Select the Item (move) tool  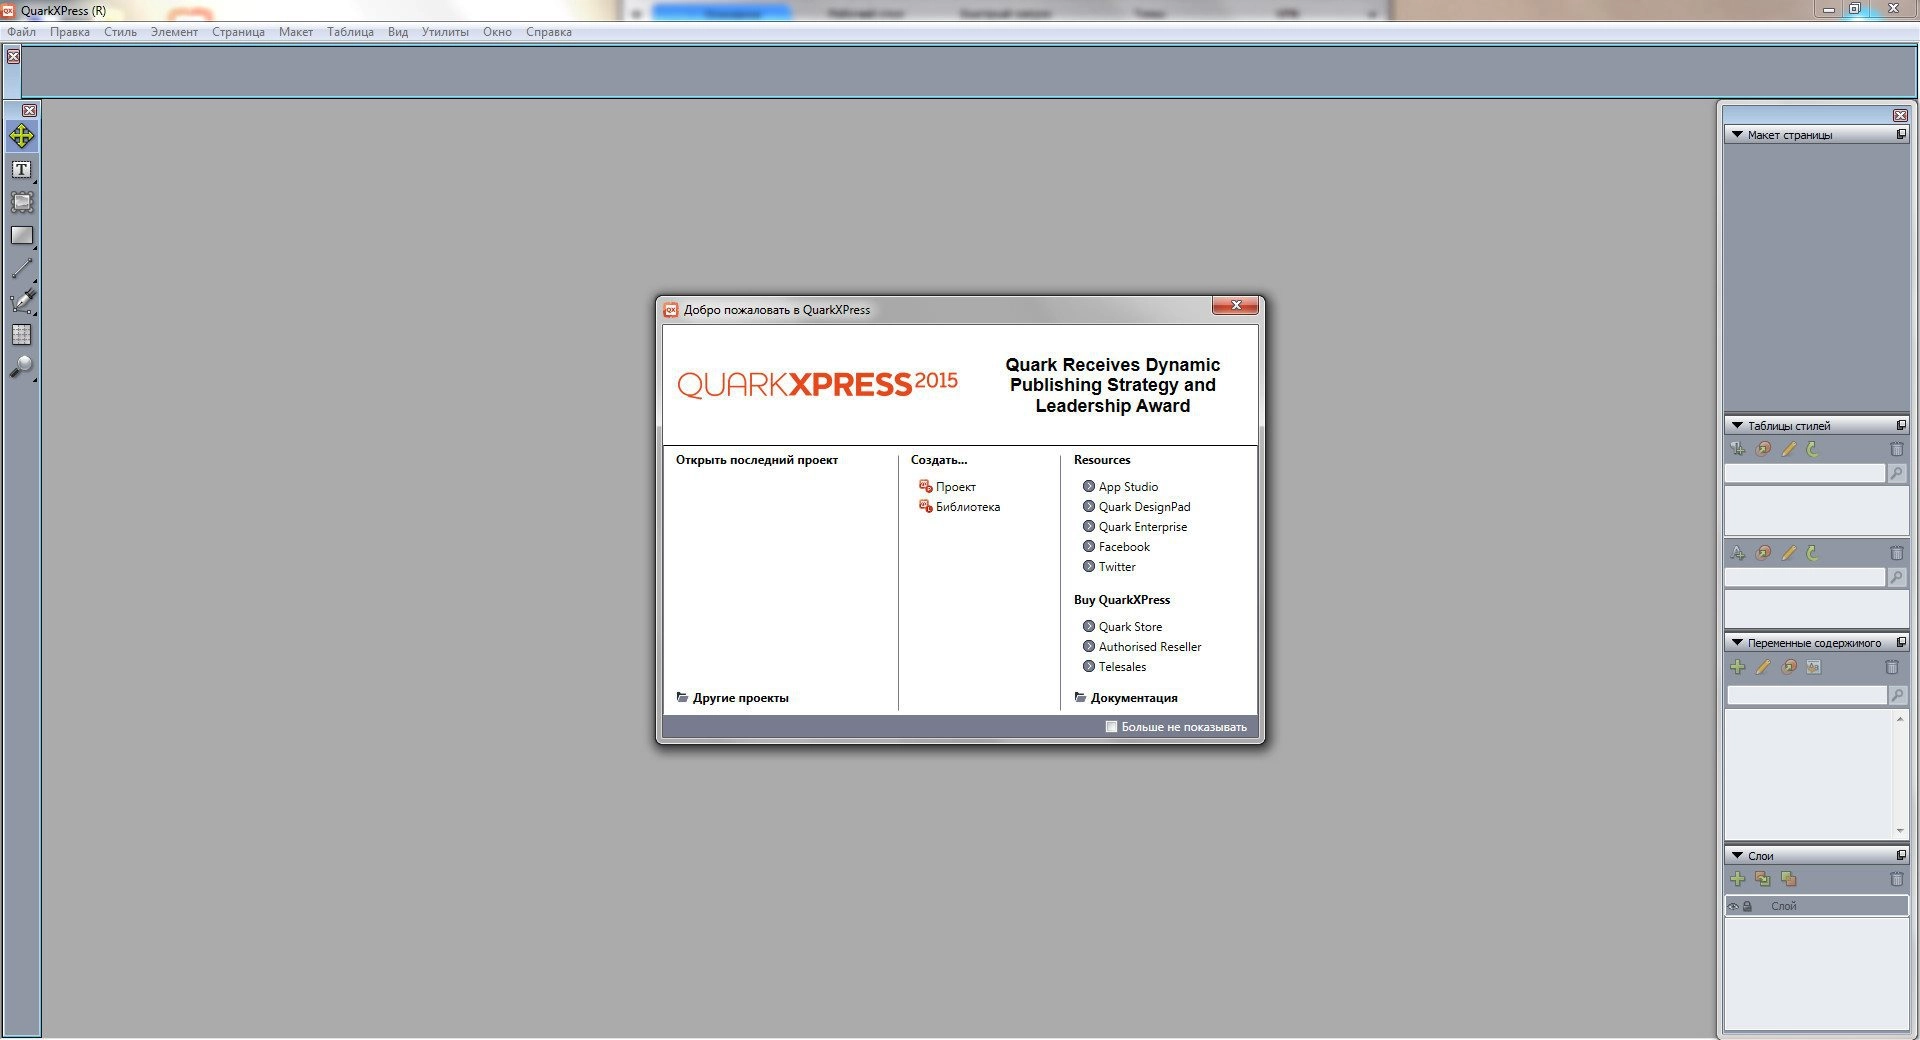[x=21, y=136]
